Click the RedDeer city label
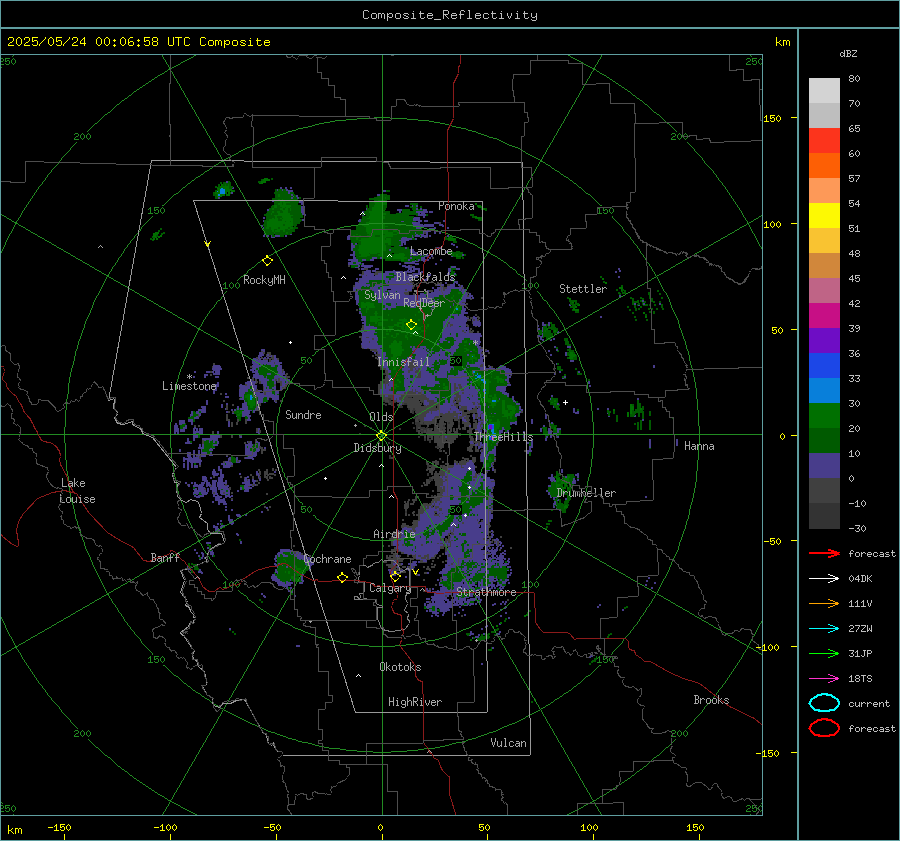900x841 pixels. pos(424,303)
